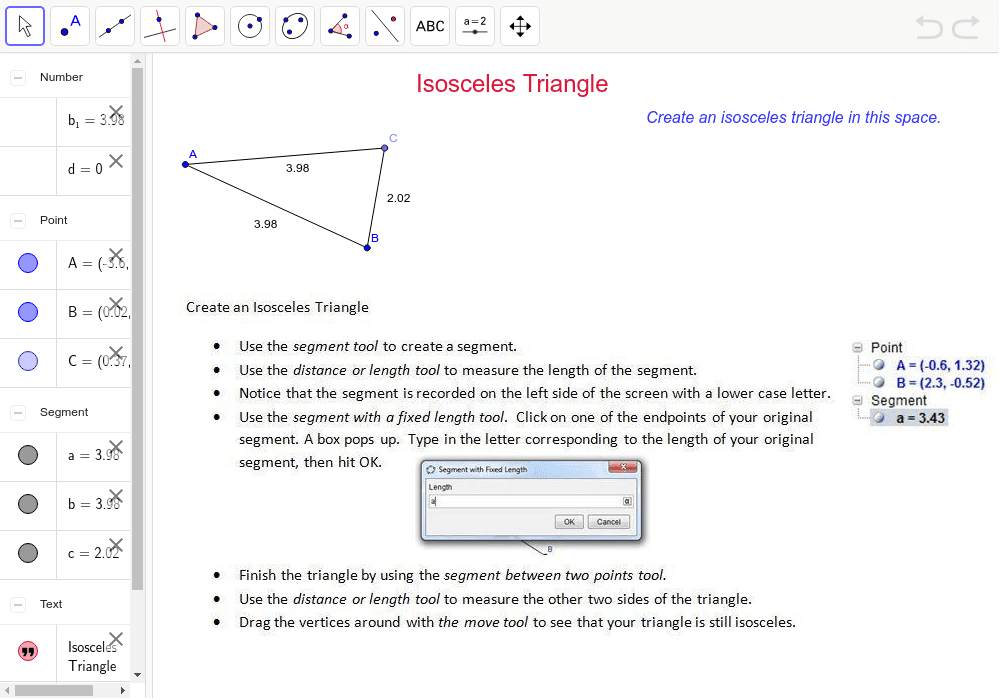Toggle visibility of point B

pyautogui.click(x=28, y=312)
